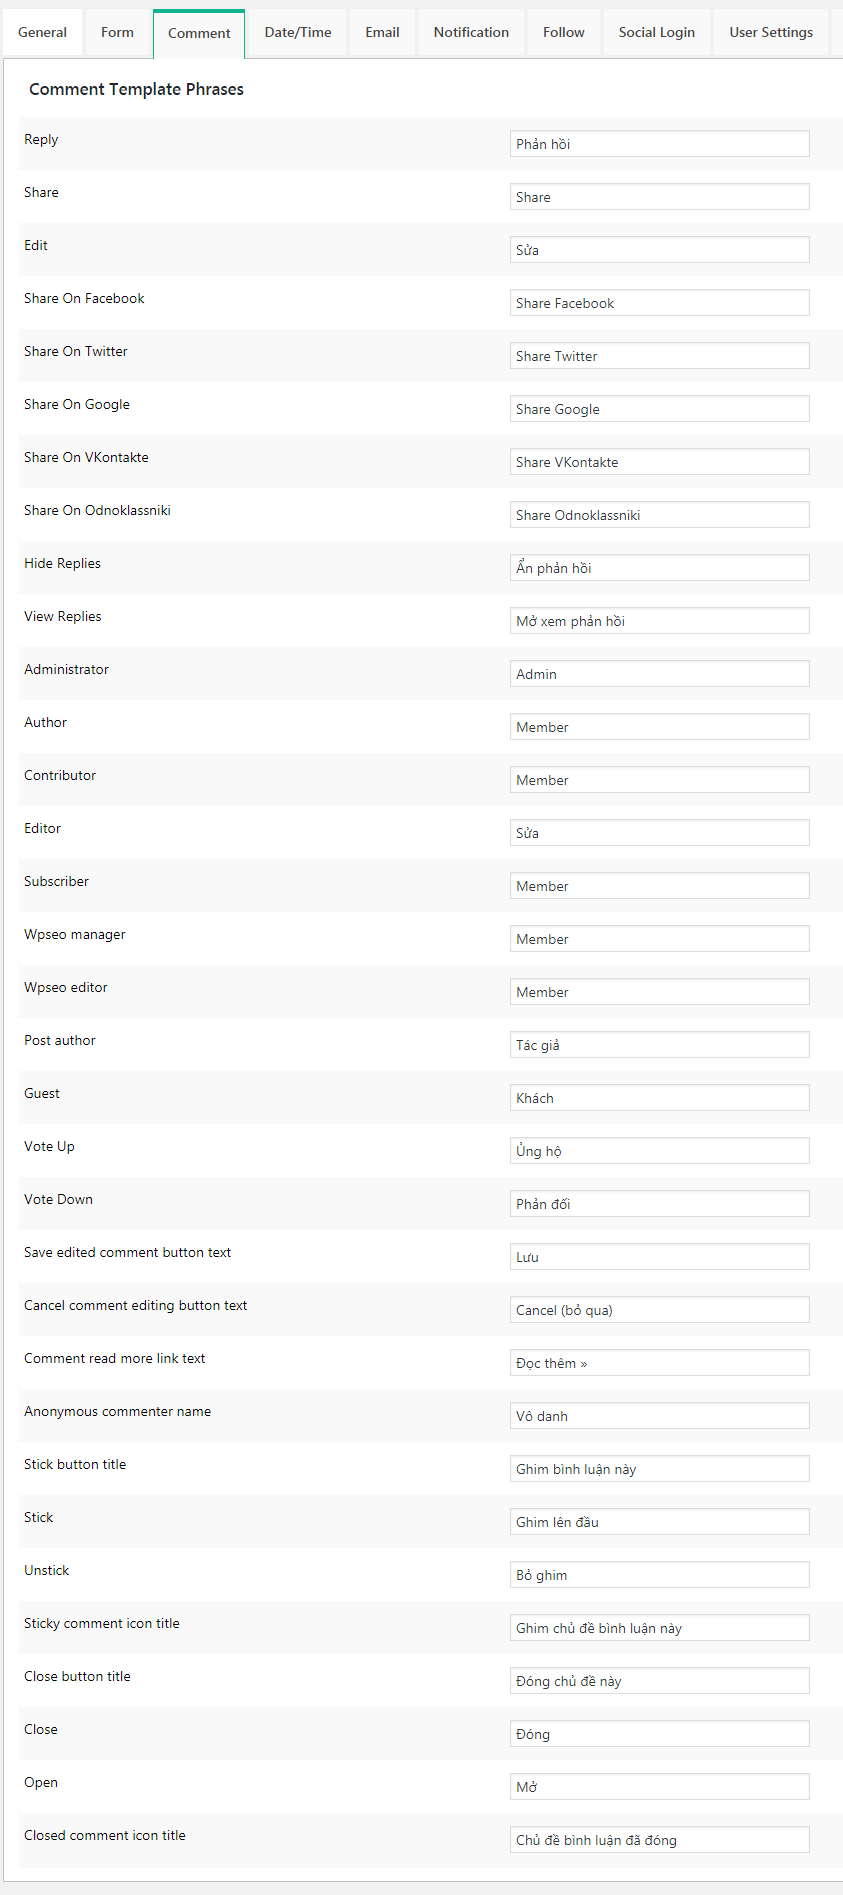The height and width of the screenshot is (1895, 843).
Task: Click the Hide Replies phrase field
Action: tap(659, 568)
